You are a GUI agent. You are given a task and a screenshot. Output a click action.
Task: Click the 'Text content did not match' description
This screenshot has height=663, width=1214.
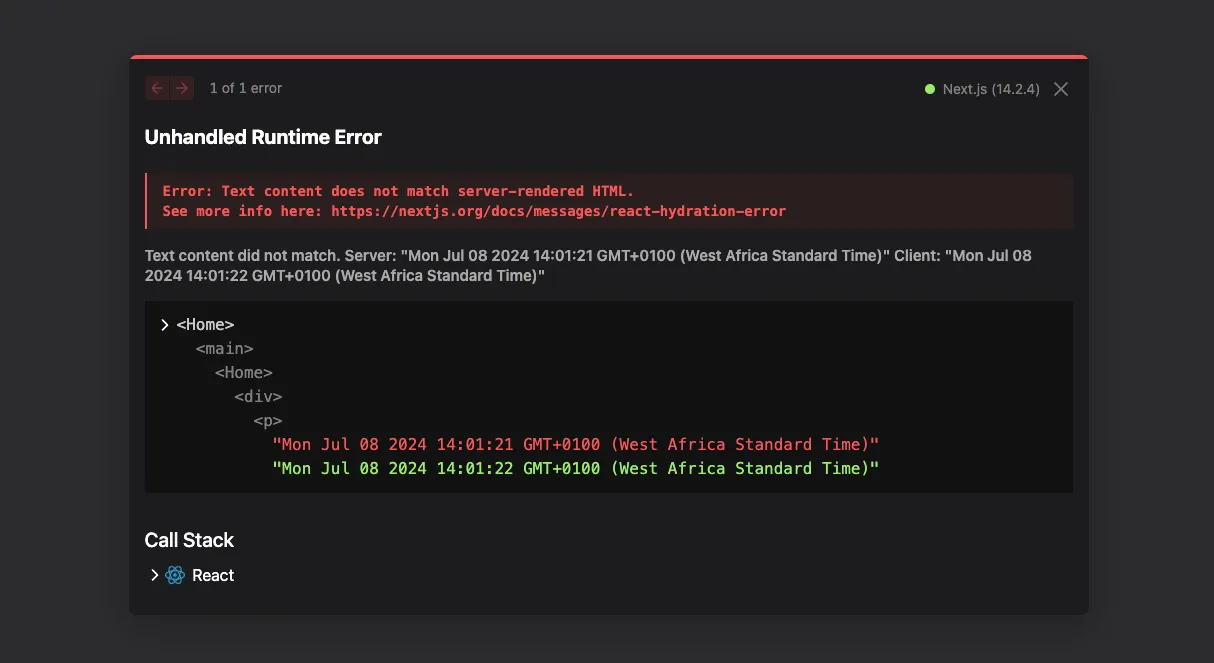click(x=588, y=265)
